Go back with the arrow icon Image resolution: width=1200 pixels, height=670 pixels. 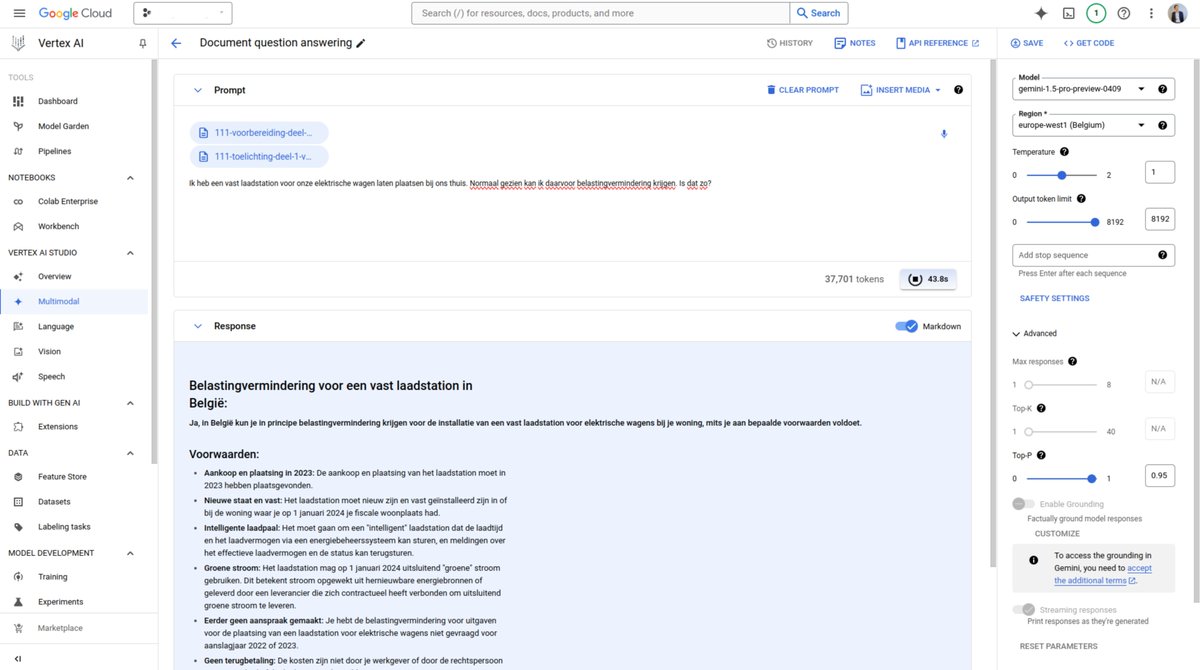tap(176, 43)
